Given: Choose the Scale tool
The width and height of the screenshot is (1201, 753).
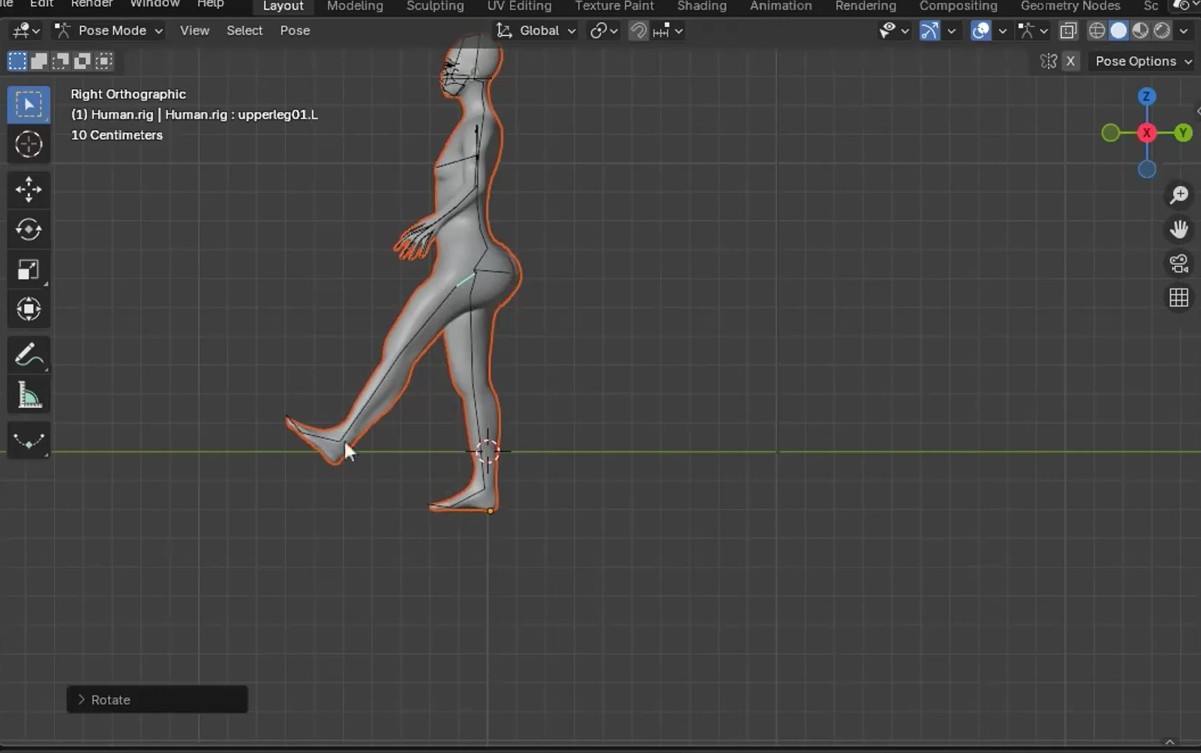Looking at the screenshot, I should point(28,269).
